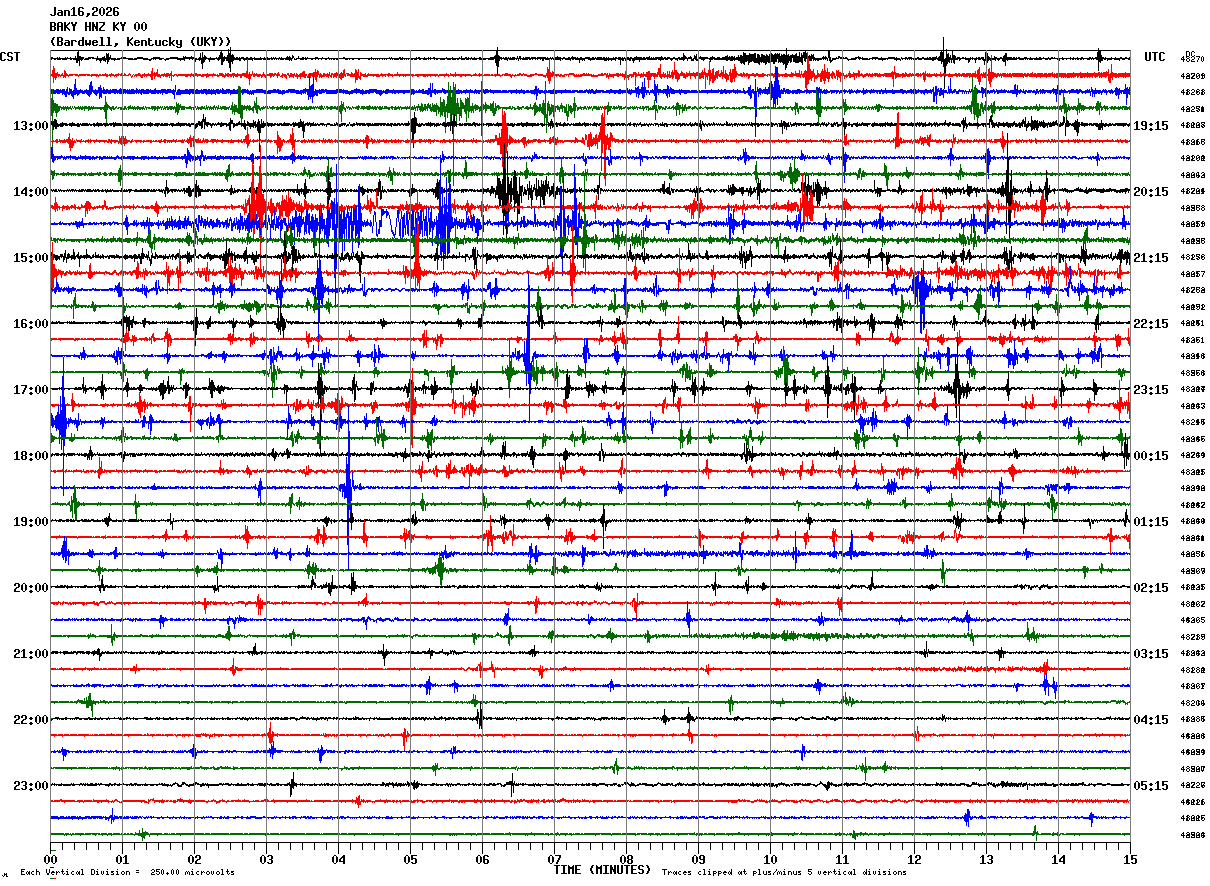This screenshot has width=1210, height=886.
Task: Click the 21:15 UTC time label
Action: pyautogui.click(x=1151, y=258)
